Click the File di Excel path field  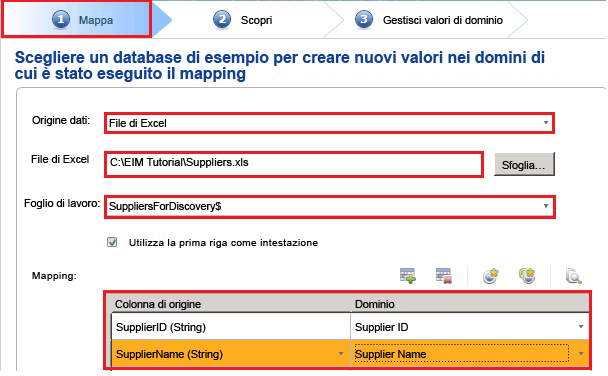294,164
